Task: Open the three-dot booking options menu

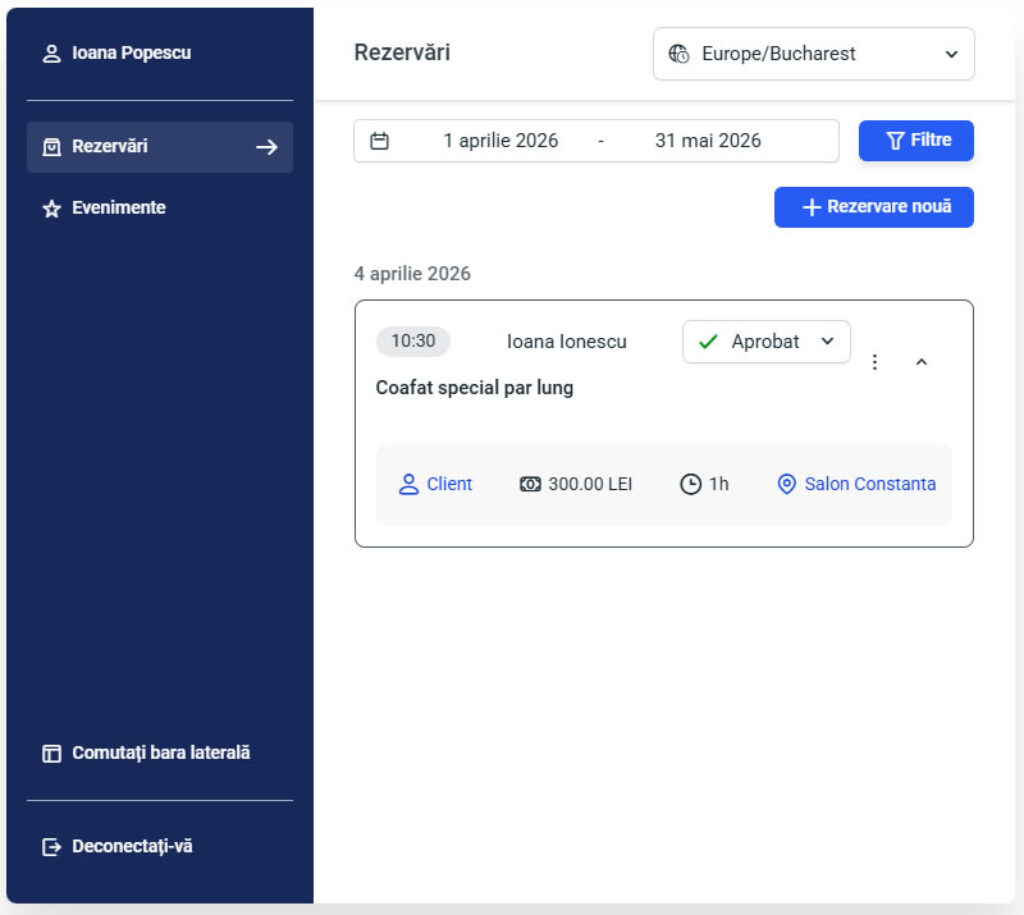Action: pyautogui.click(x=875, y=362)
